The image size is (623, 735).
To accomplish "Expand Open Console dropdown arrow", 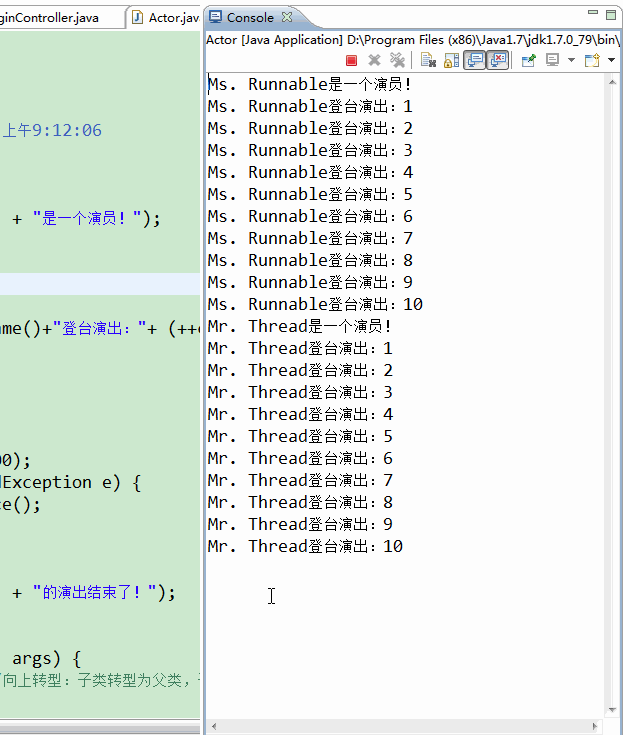I will 611,60.
